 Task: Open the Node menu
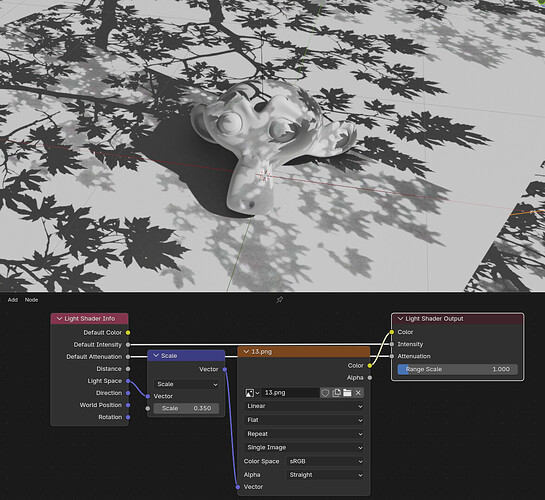coord(31,300)
